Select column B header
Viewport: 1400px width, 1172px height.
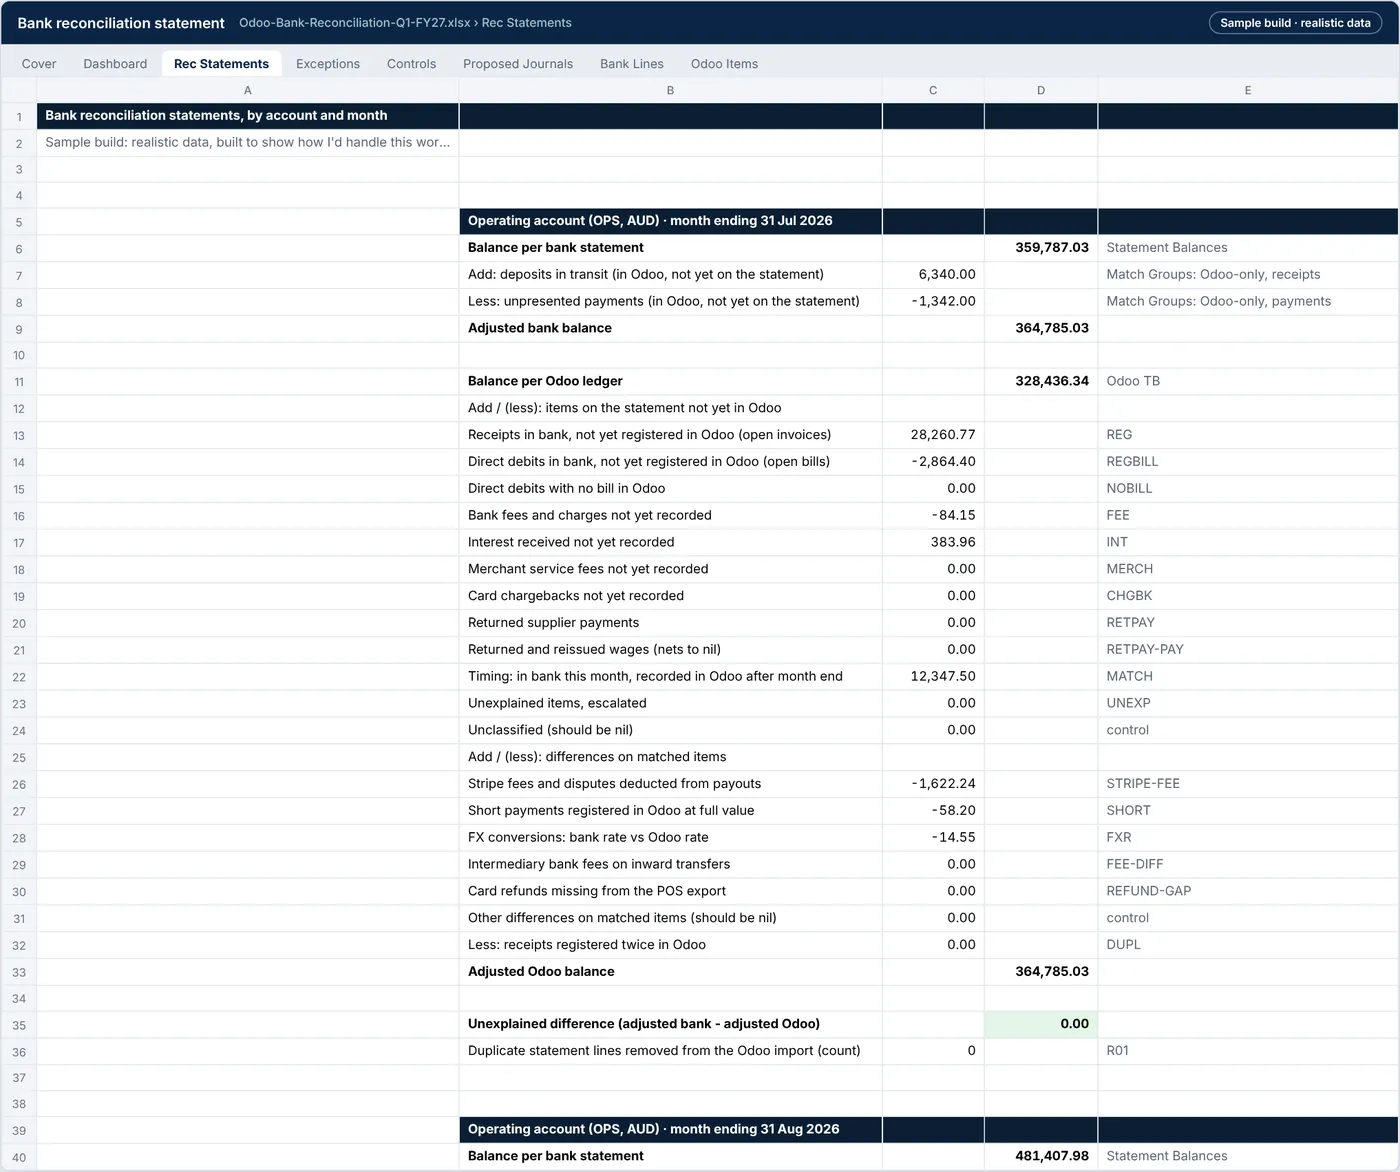click(670, 90)
